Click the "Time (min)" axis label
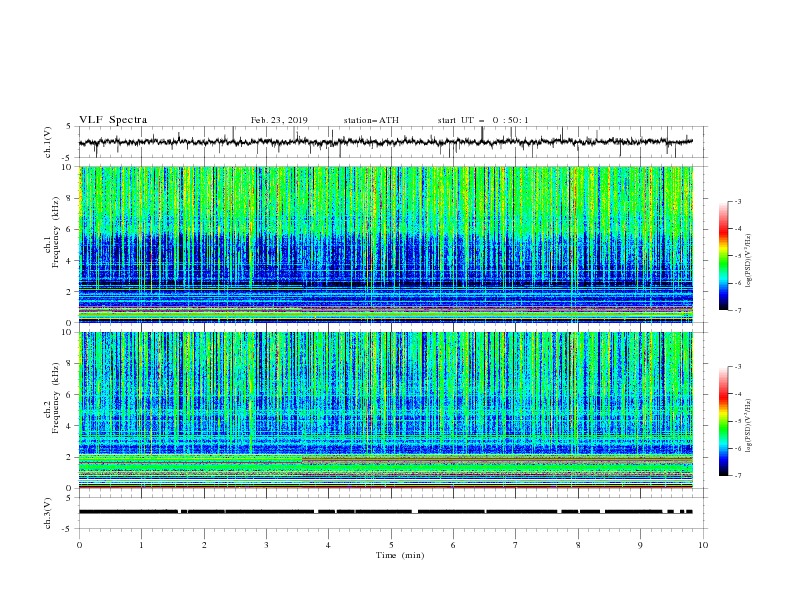Viewport: 792px width, 612px height. click(x=400, y=555)
